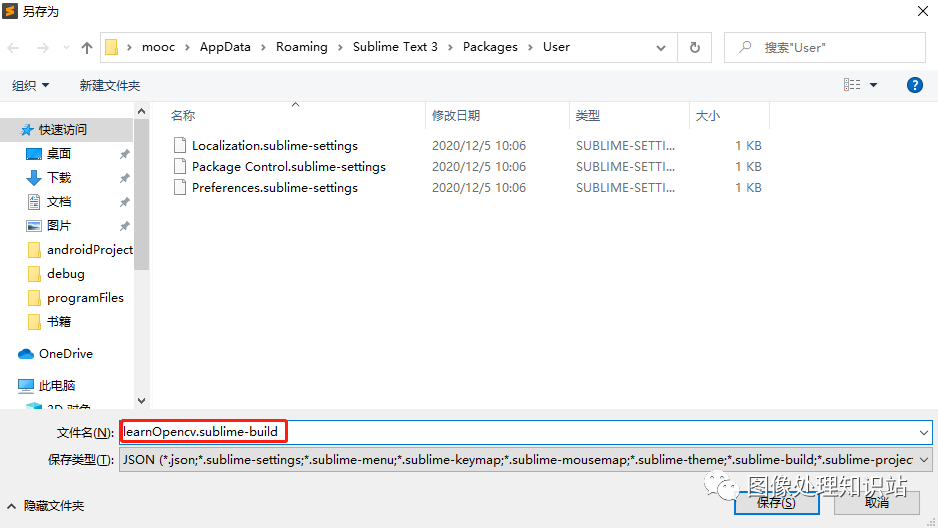Select 此电脑 in navigation pane
Screen dimensions: 938x528
pyautogui.click(x=57, y=385)
